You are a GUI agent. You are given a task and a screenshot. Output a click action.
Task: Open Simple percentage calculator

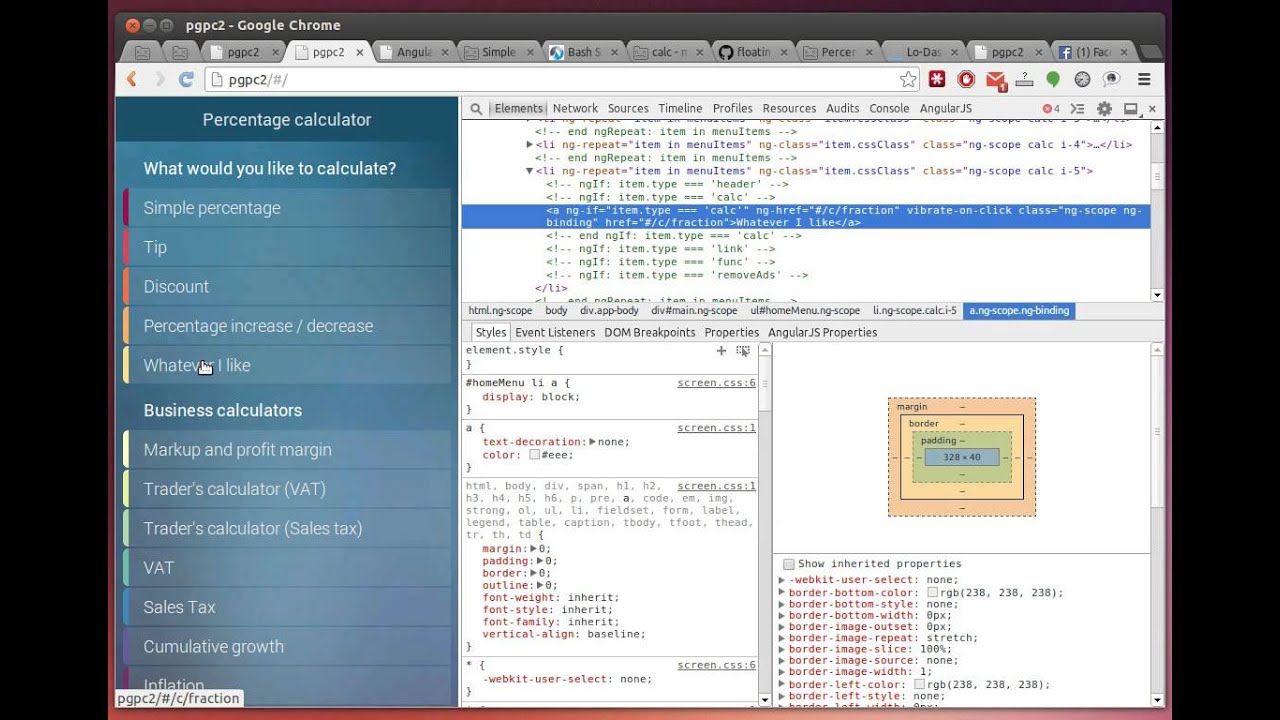[x=287, y=208]
